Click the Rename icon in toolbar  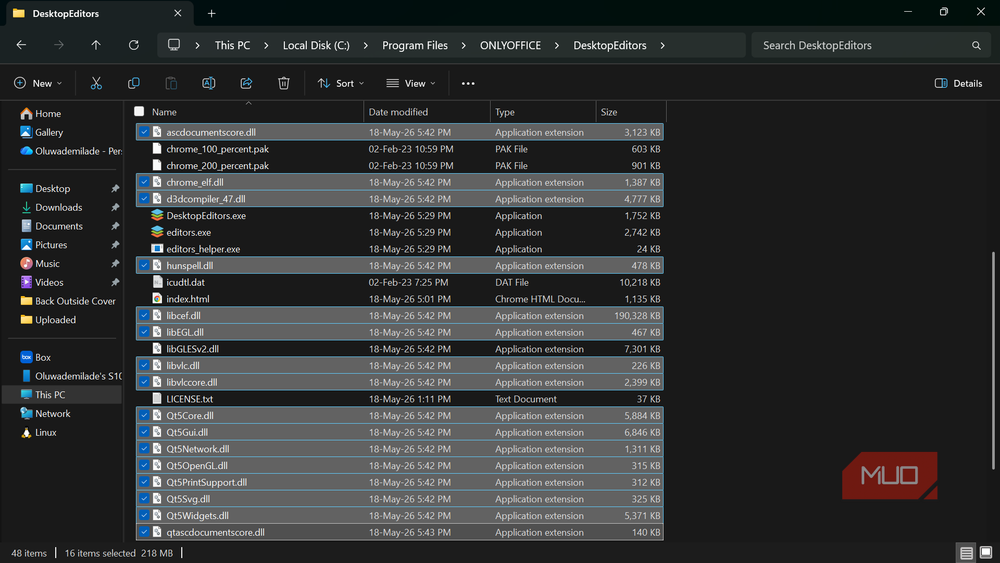pos(209,83)
